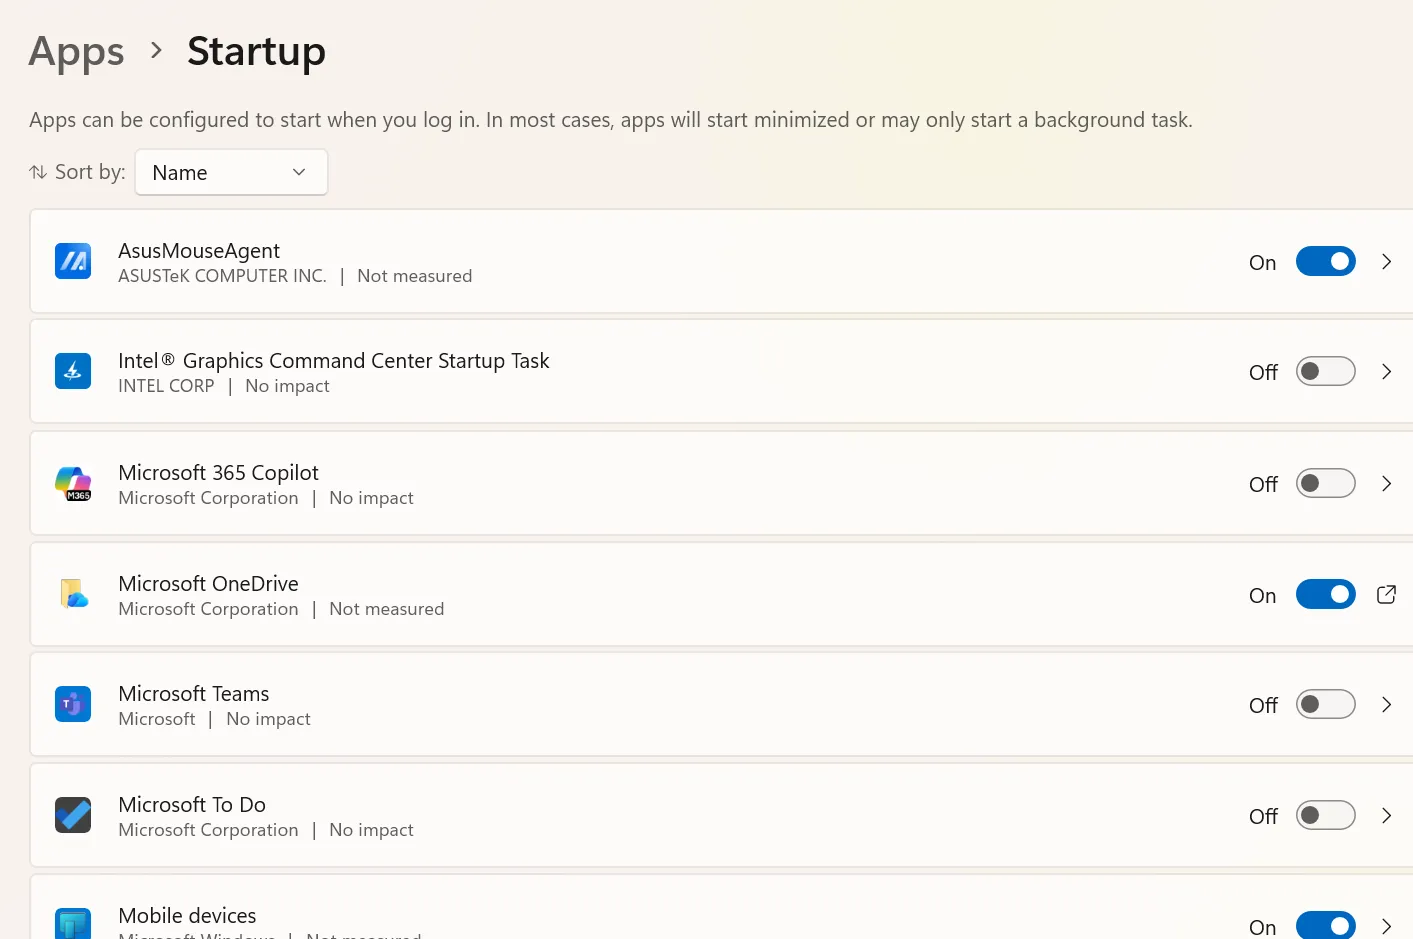Disable the Microsoft OneDrive startup toggle
This screenshot has width=1413, height=939.
[1326, 594]
